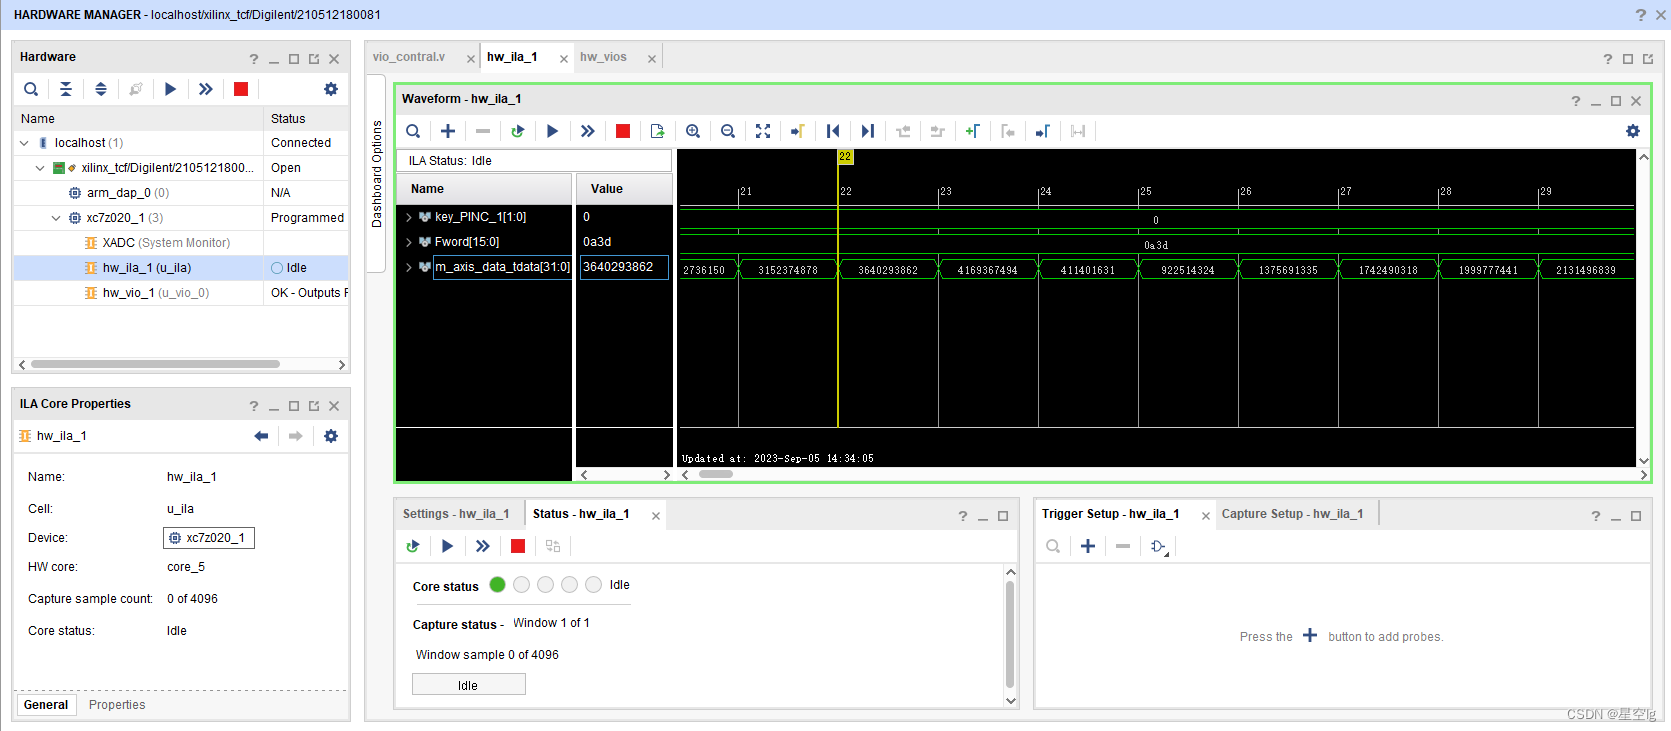1671x731 pixels.
Task: Run trigger in the Waveform toolbar
Action: click(552, 131)
